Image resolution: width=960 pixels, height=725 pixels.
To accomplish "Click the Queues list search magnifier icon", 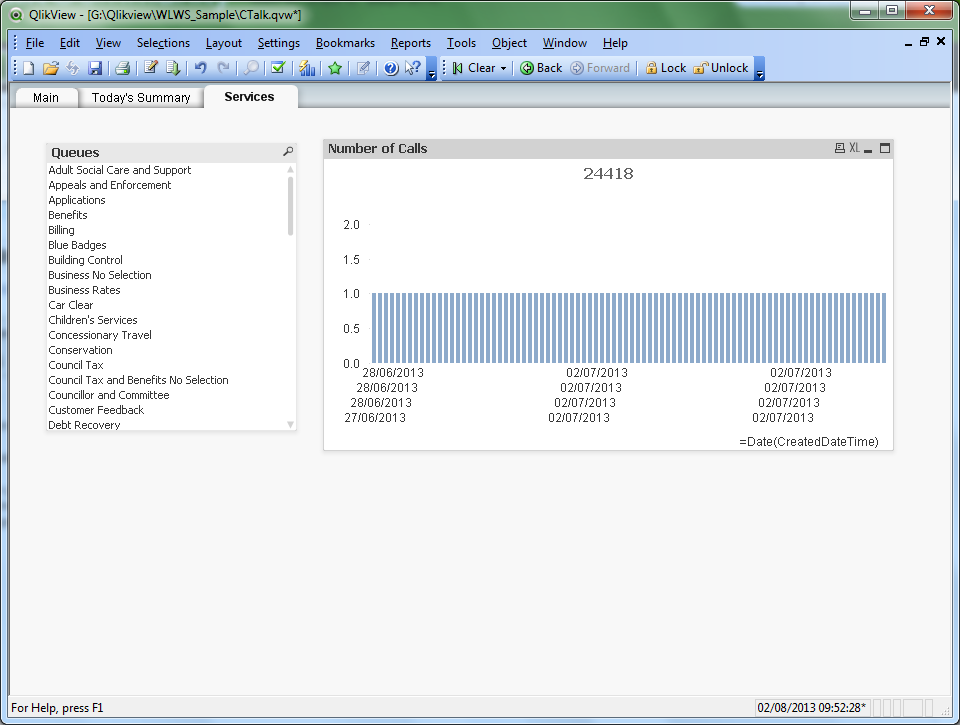I will 288,152.
